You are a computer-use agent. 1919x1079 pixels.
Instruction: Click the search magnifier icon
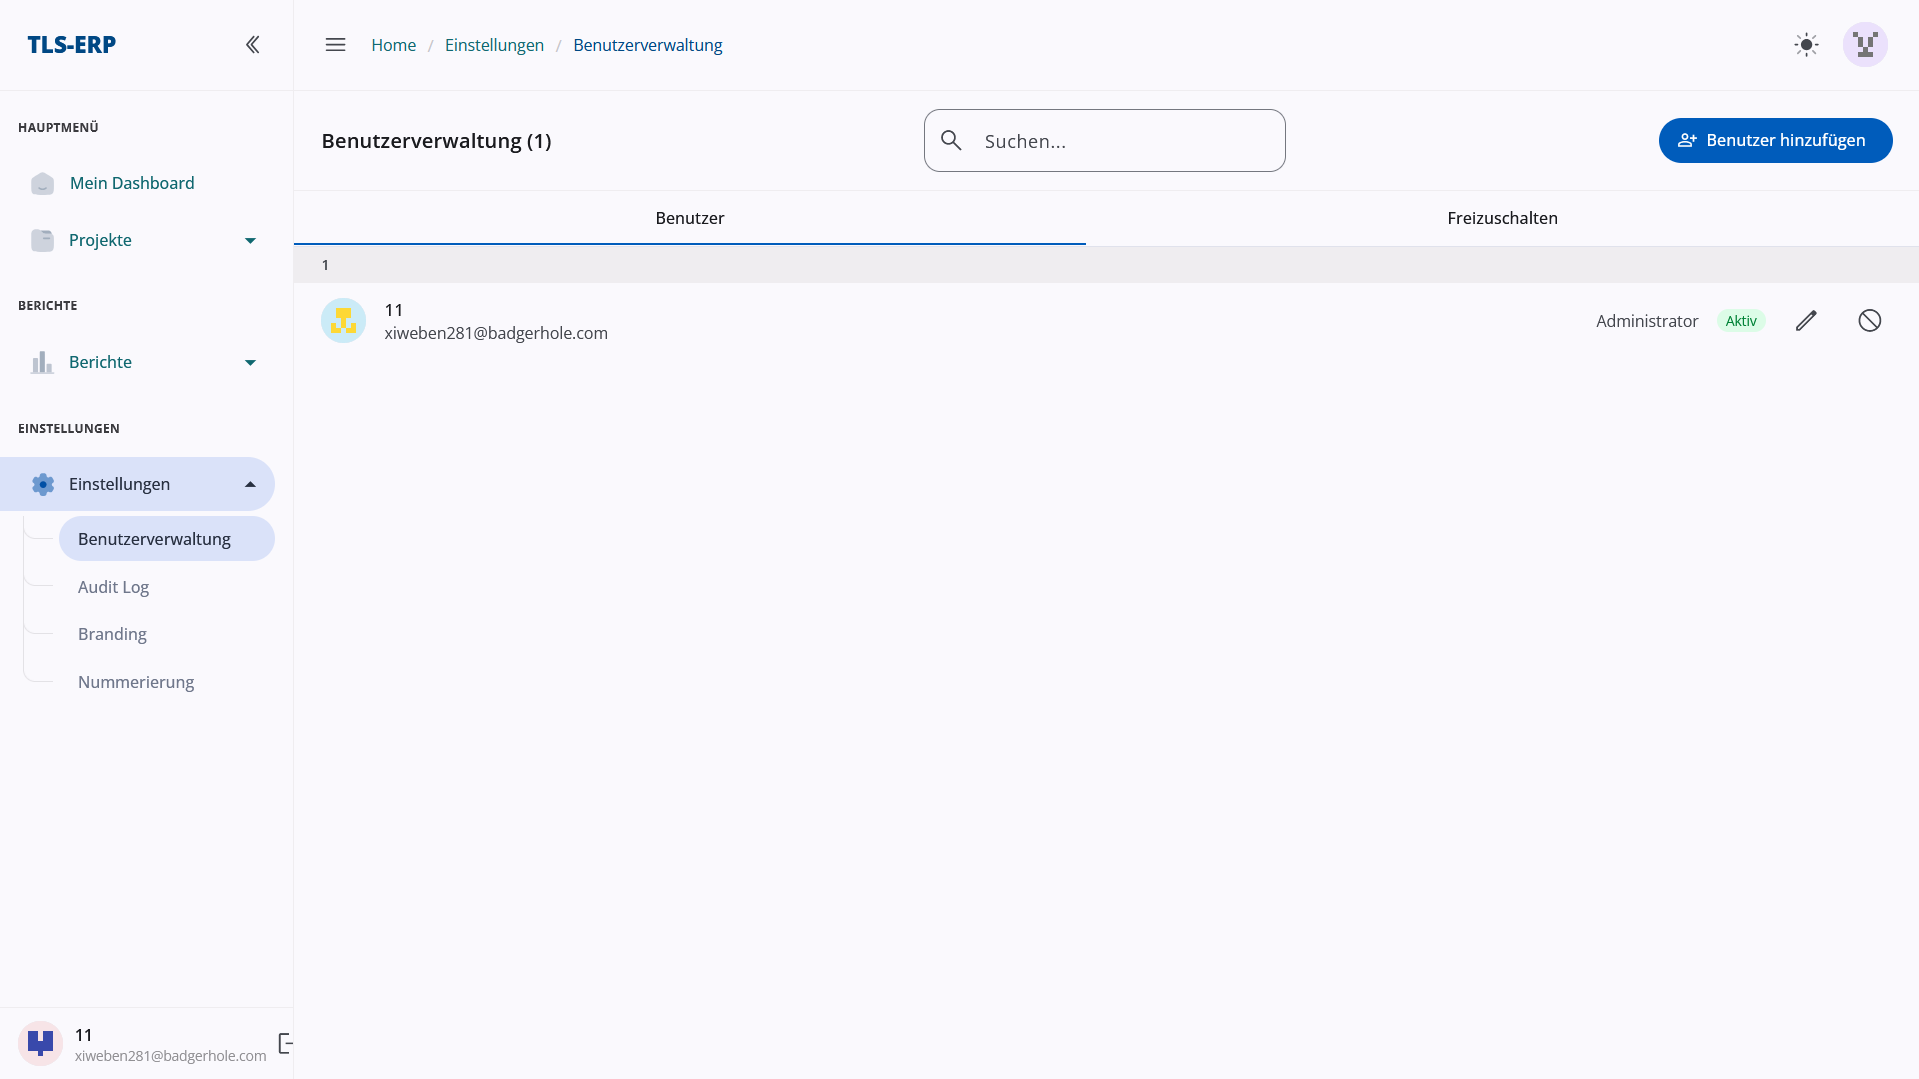tap(952, 140)
